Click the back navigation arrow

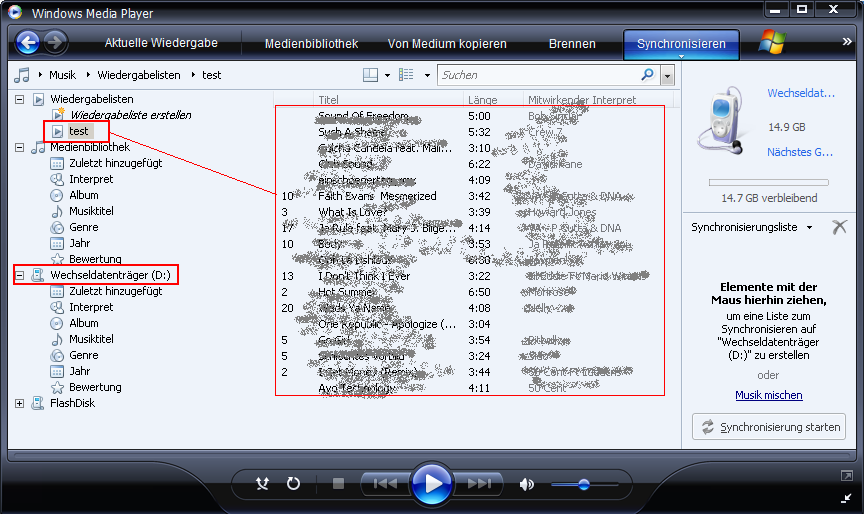click(x=28, y=42)
